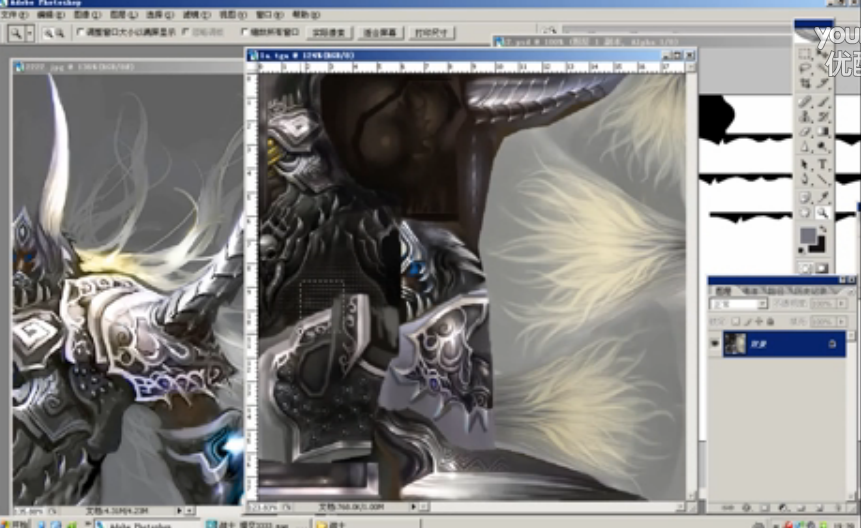Select the Clone Stamp tool
This screenshot has height=528, width=861.
[805, 116]
